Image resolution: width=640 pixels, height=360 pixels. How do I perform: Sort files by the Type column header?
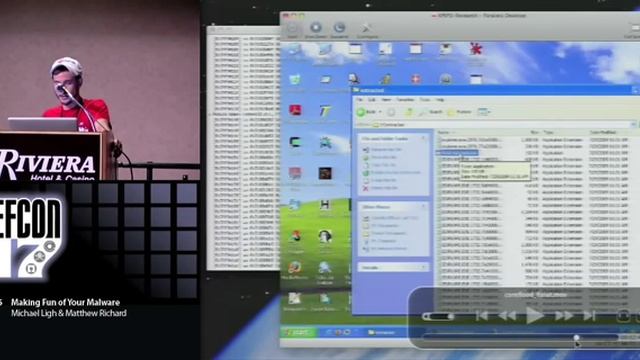coord(548,133)
